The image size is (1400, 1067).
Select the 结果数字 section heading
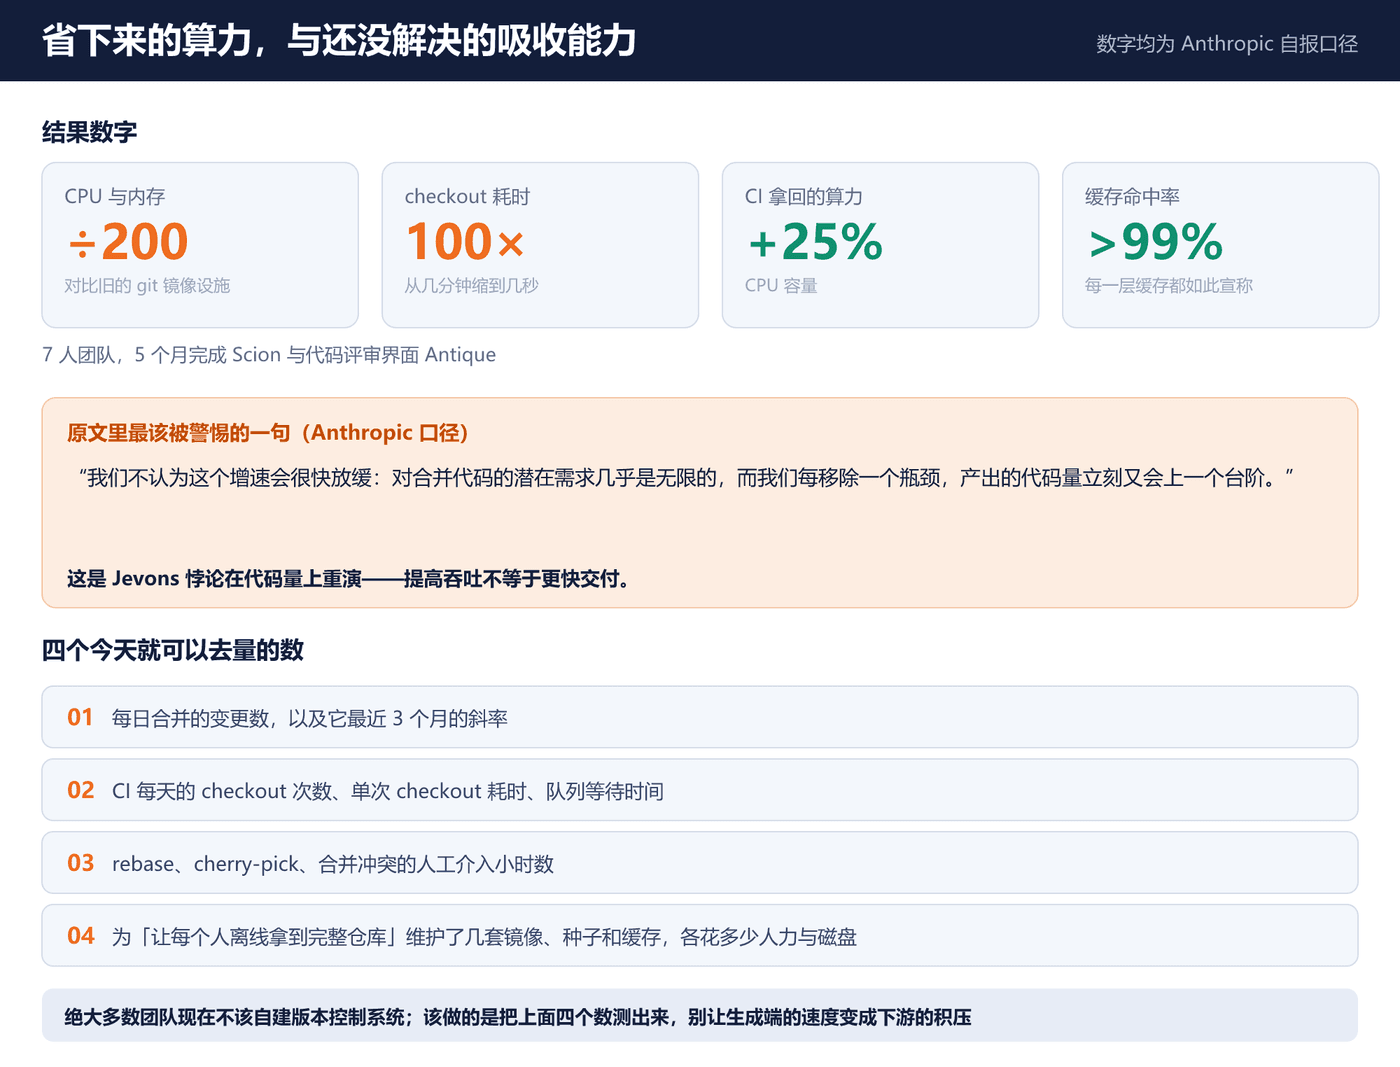coord(89,132)
